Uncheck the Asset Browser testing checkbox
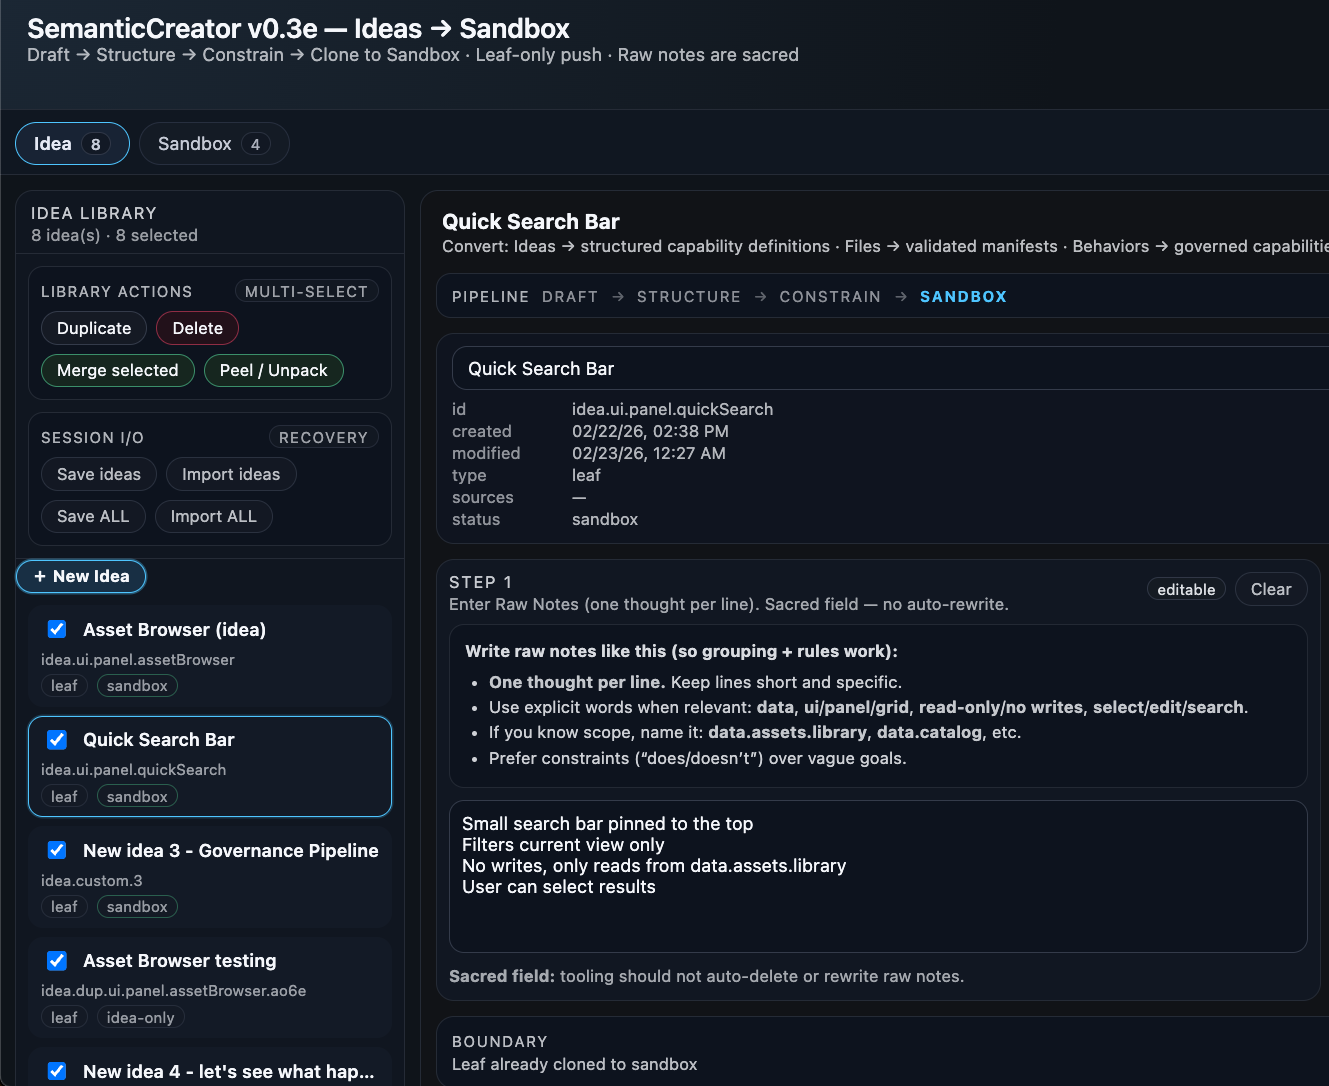This screenshot has height=1086, width=1329. pos(57,960)
